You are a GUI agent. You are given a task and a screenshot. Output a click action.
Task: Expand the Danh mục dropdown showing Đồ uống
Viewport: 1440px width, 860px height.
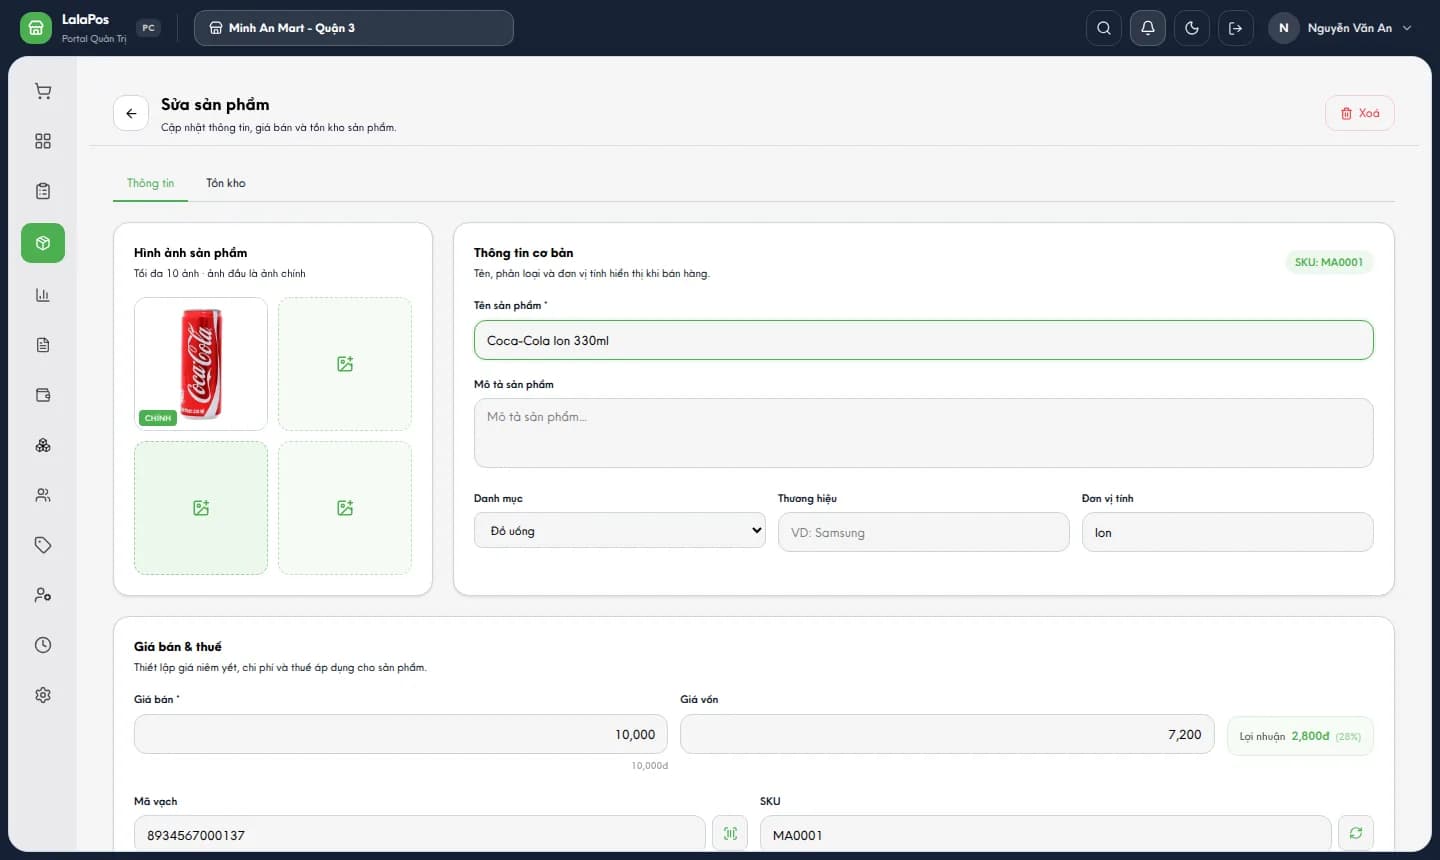coord(620,531)
